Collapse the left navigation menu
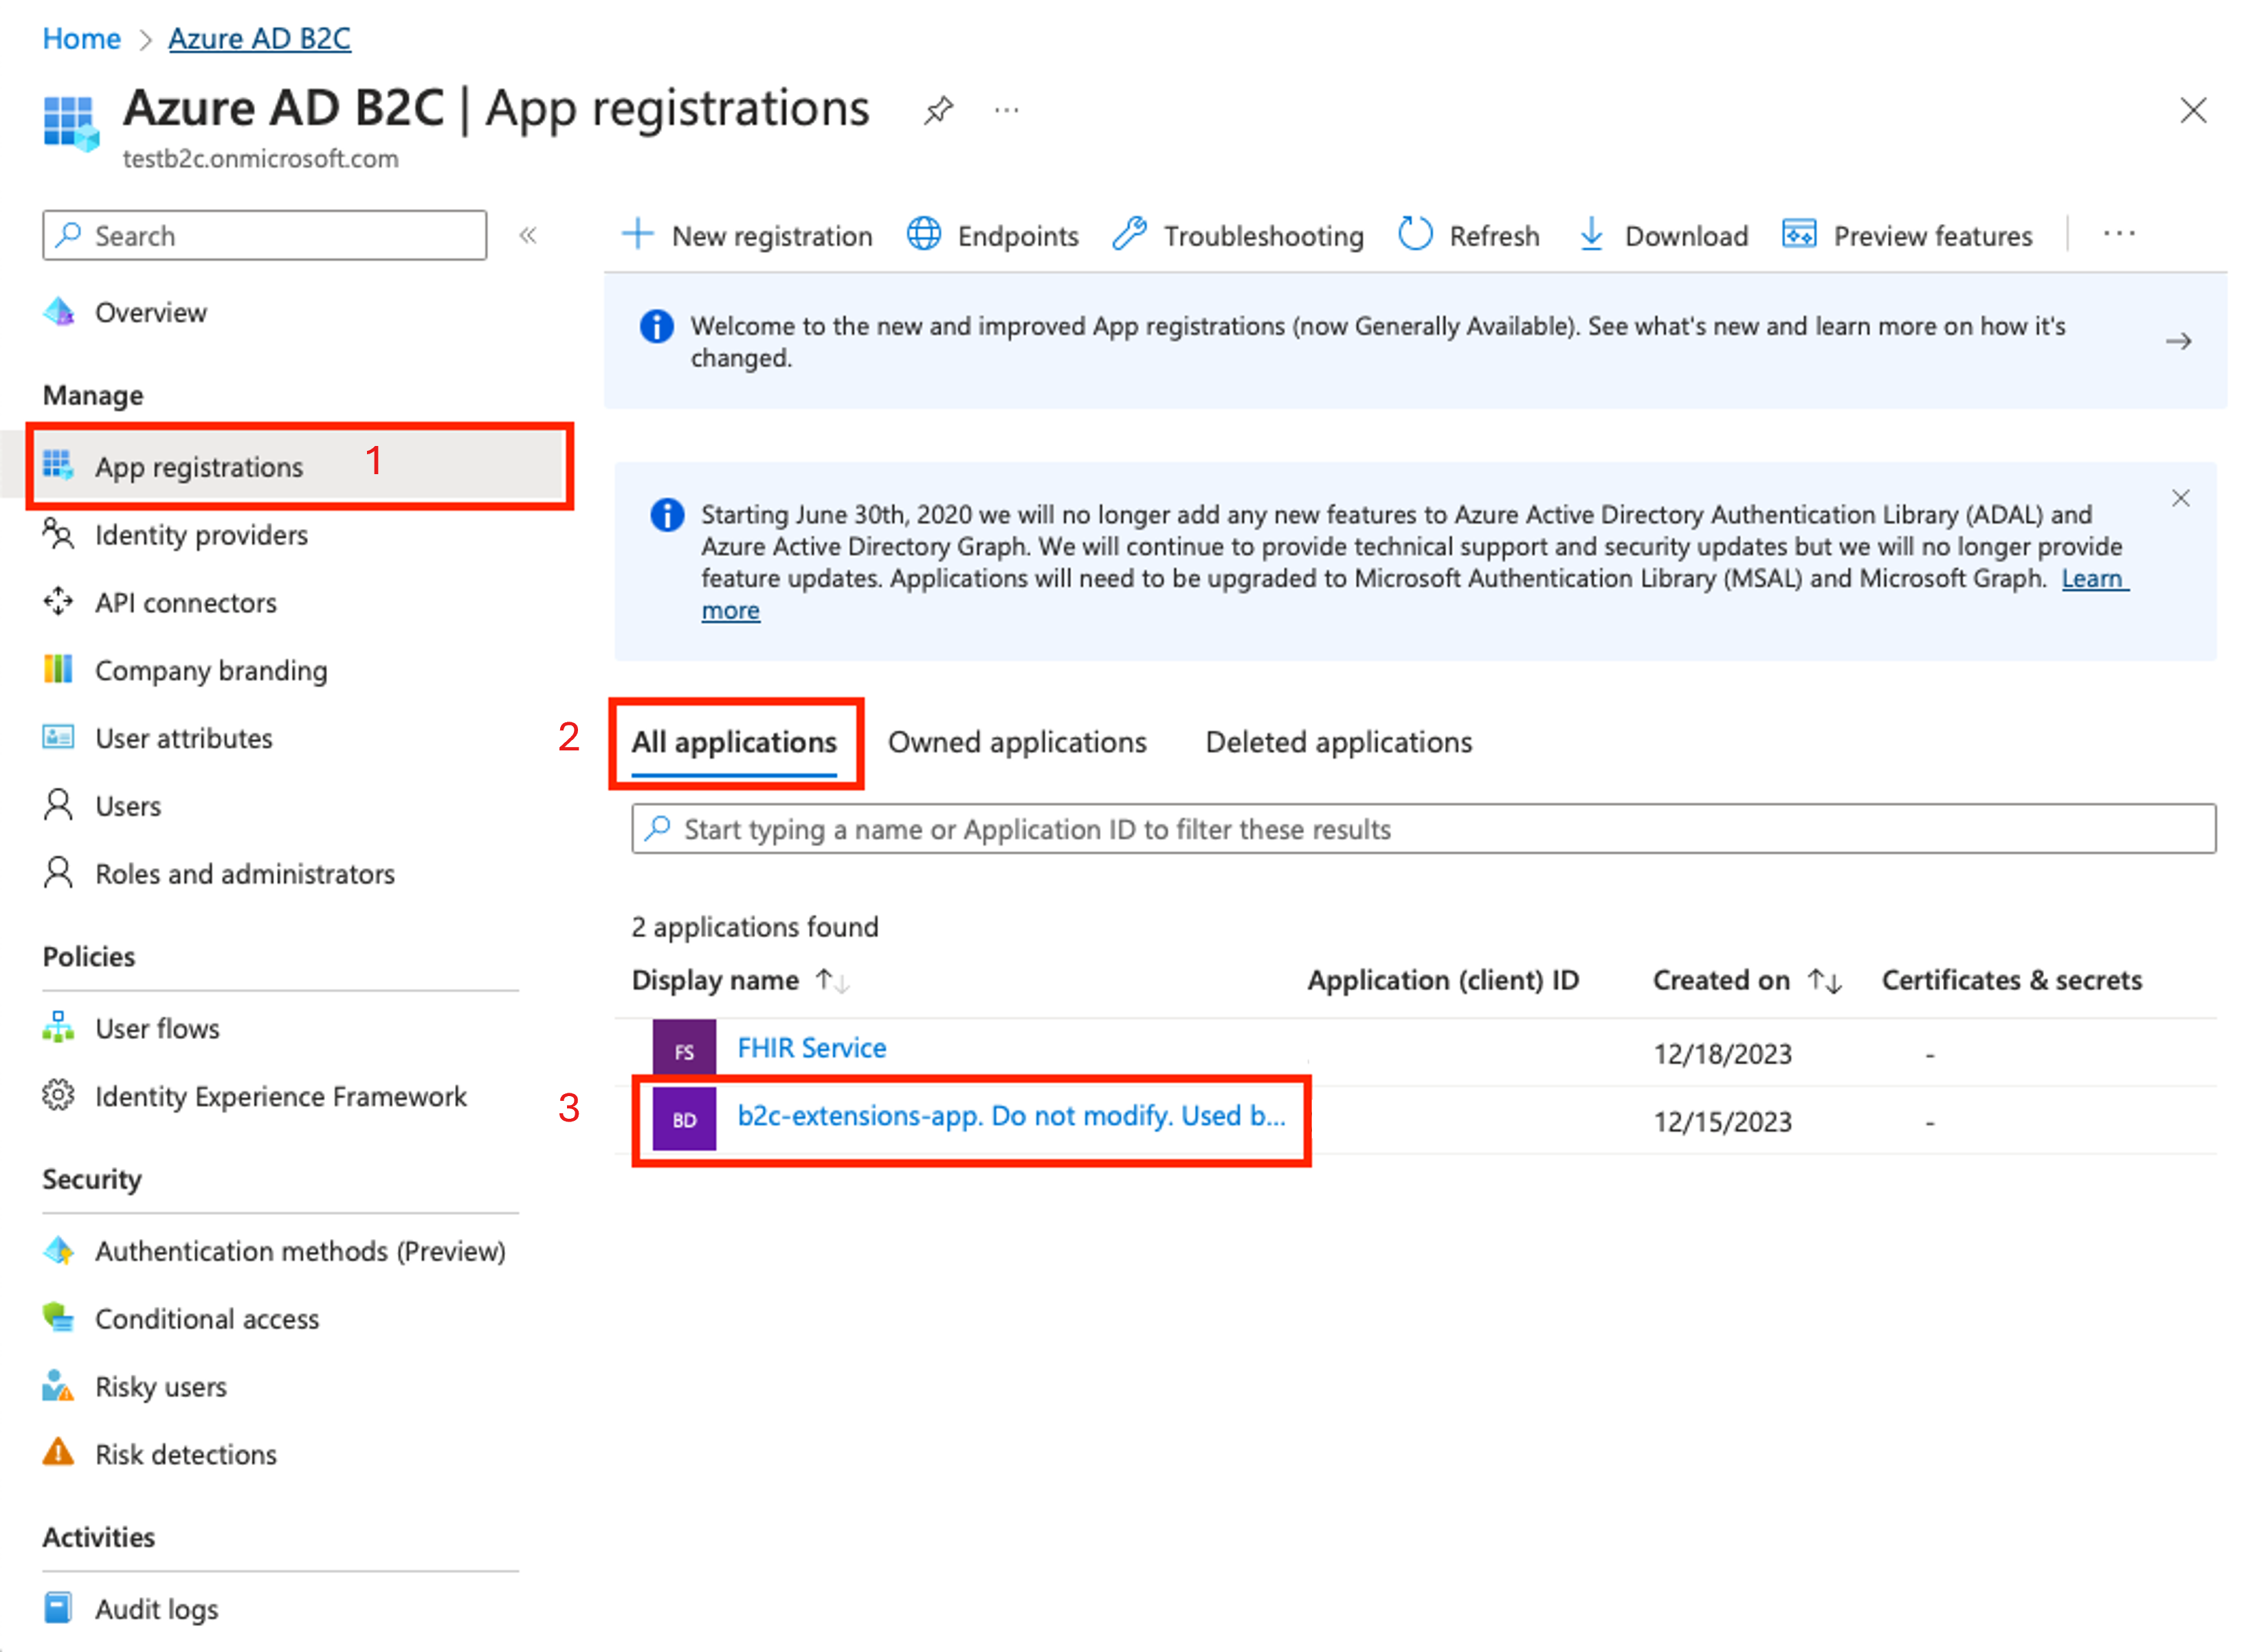 (528, 236)
